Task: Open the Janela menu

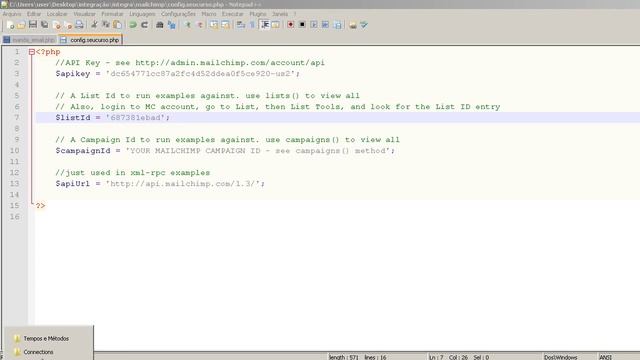Action: (280, 14)
